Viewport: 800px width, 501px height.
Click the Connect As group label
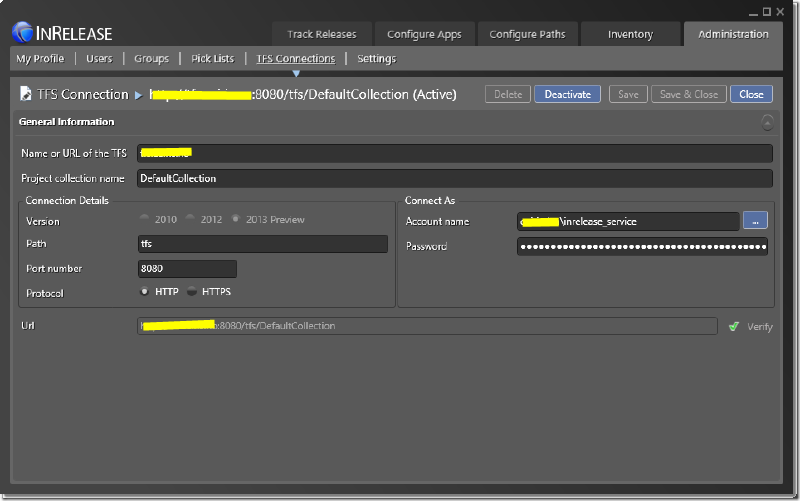tap(430, 201)
